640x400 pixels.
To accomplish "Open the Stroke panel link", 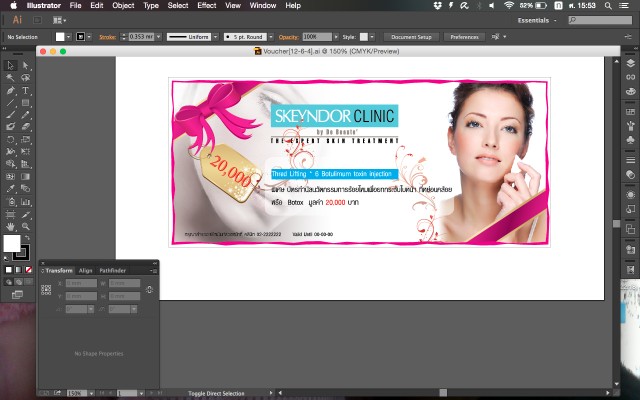I will click(x=108, y=37).
